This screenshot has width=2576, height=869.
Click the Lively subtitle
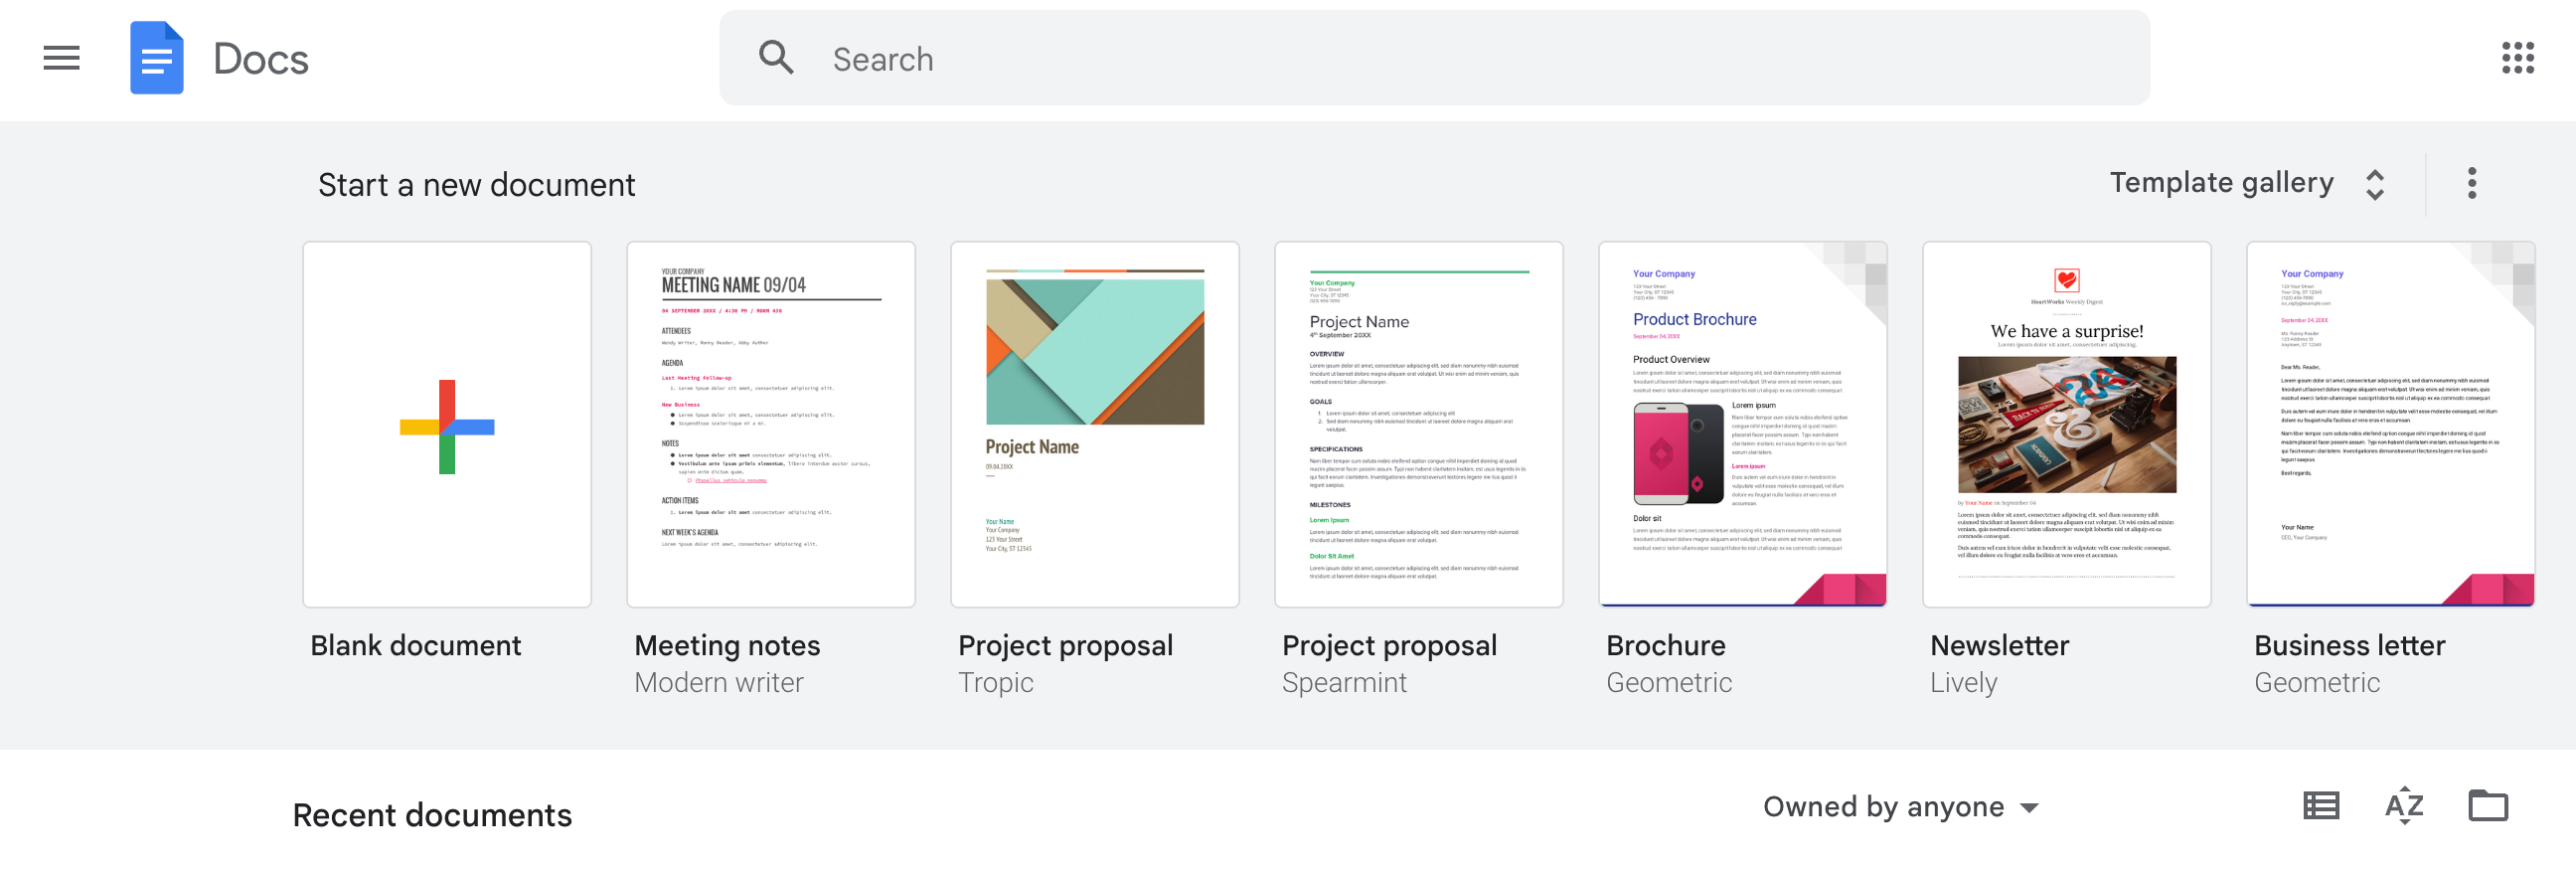click(x=1964, y=682)
